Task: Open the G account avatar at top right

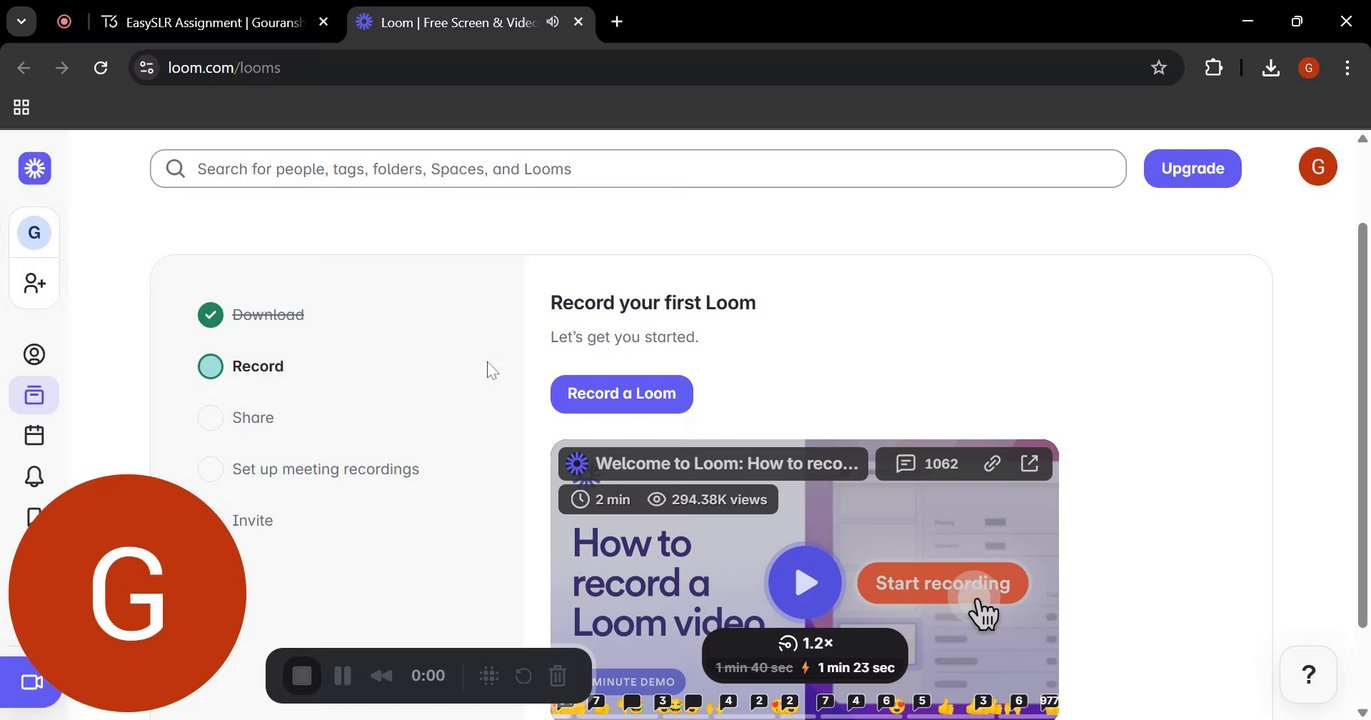Action: click(x=1317, y=166)
